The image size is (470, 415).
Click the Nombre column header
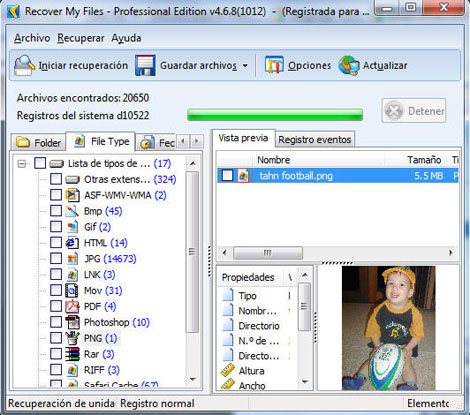click(x=320, y=160)
